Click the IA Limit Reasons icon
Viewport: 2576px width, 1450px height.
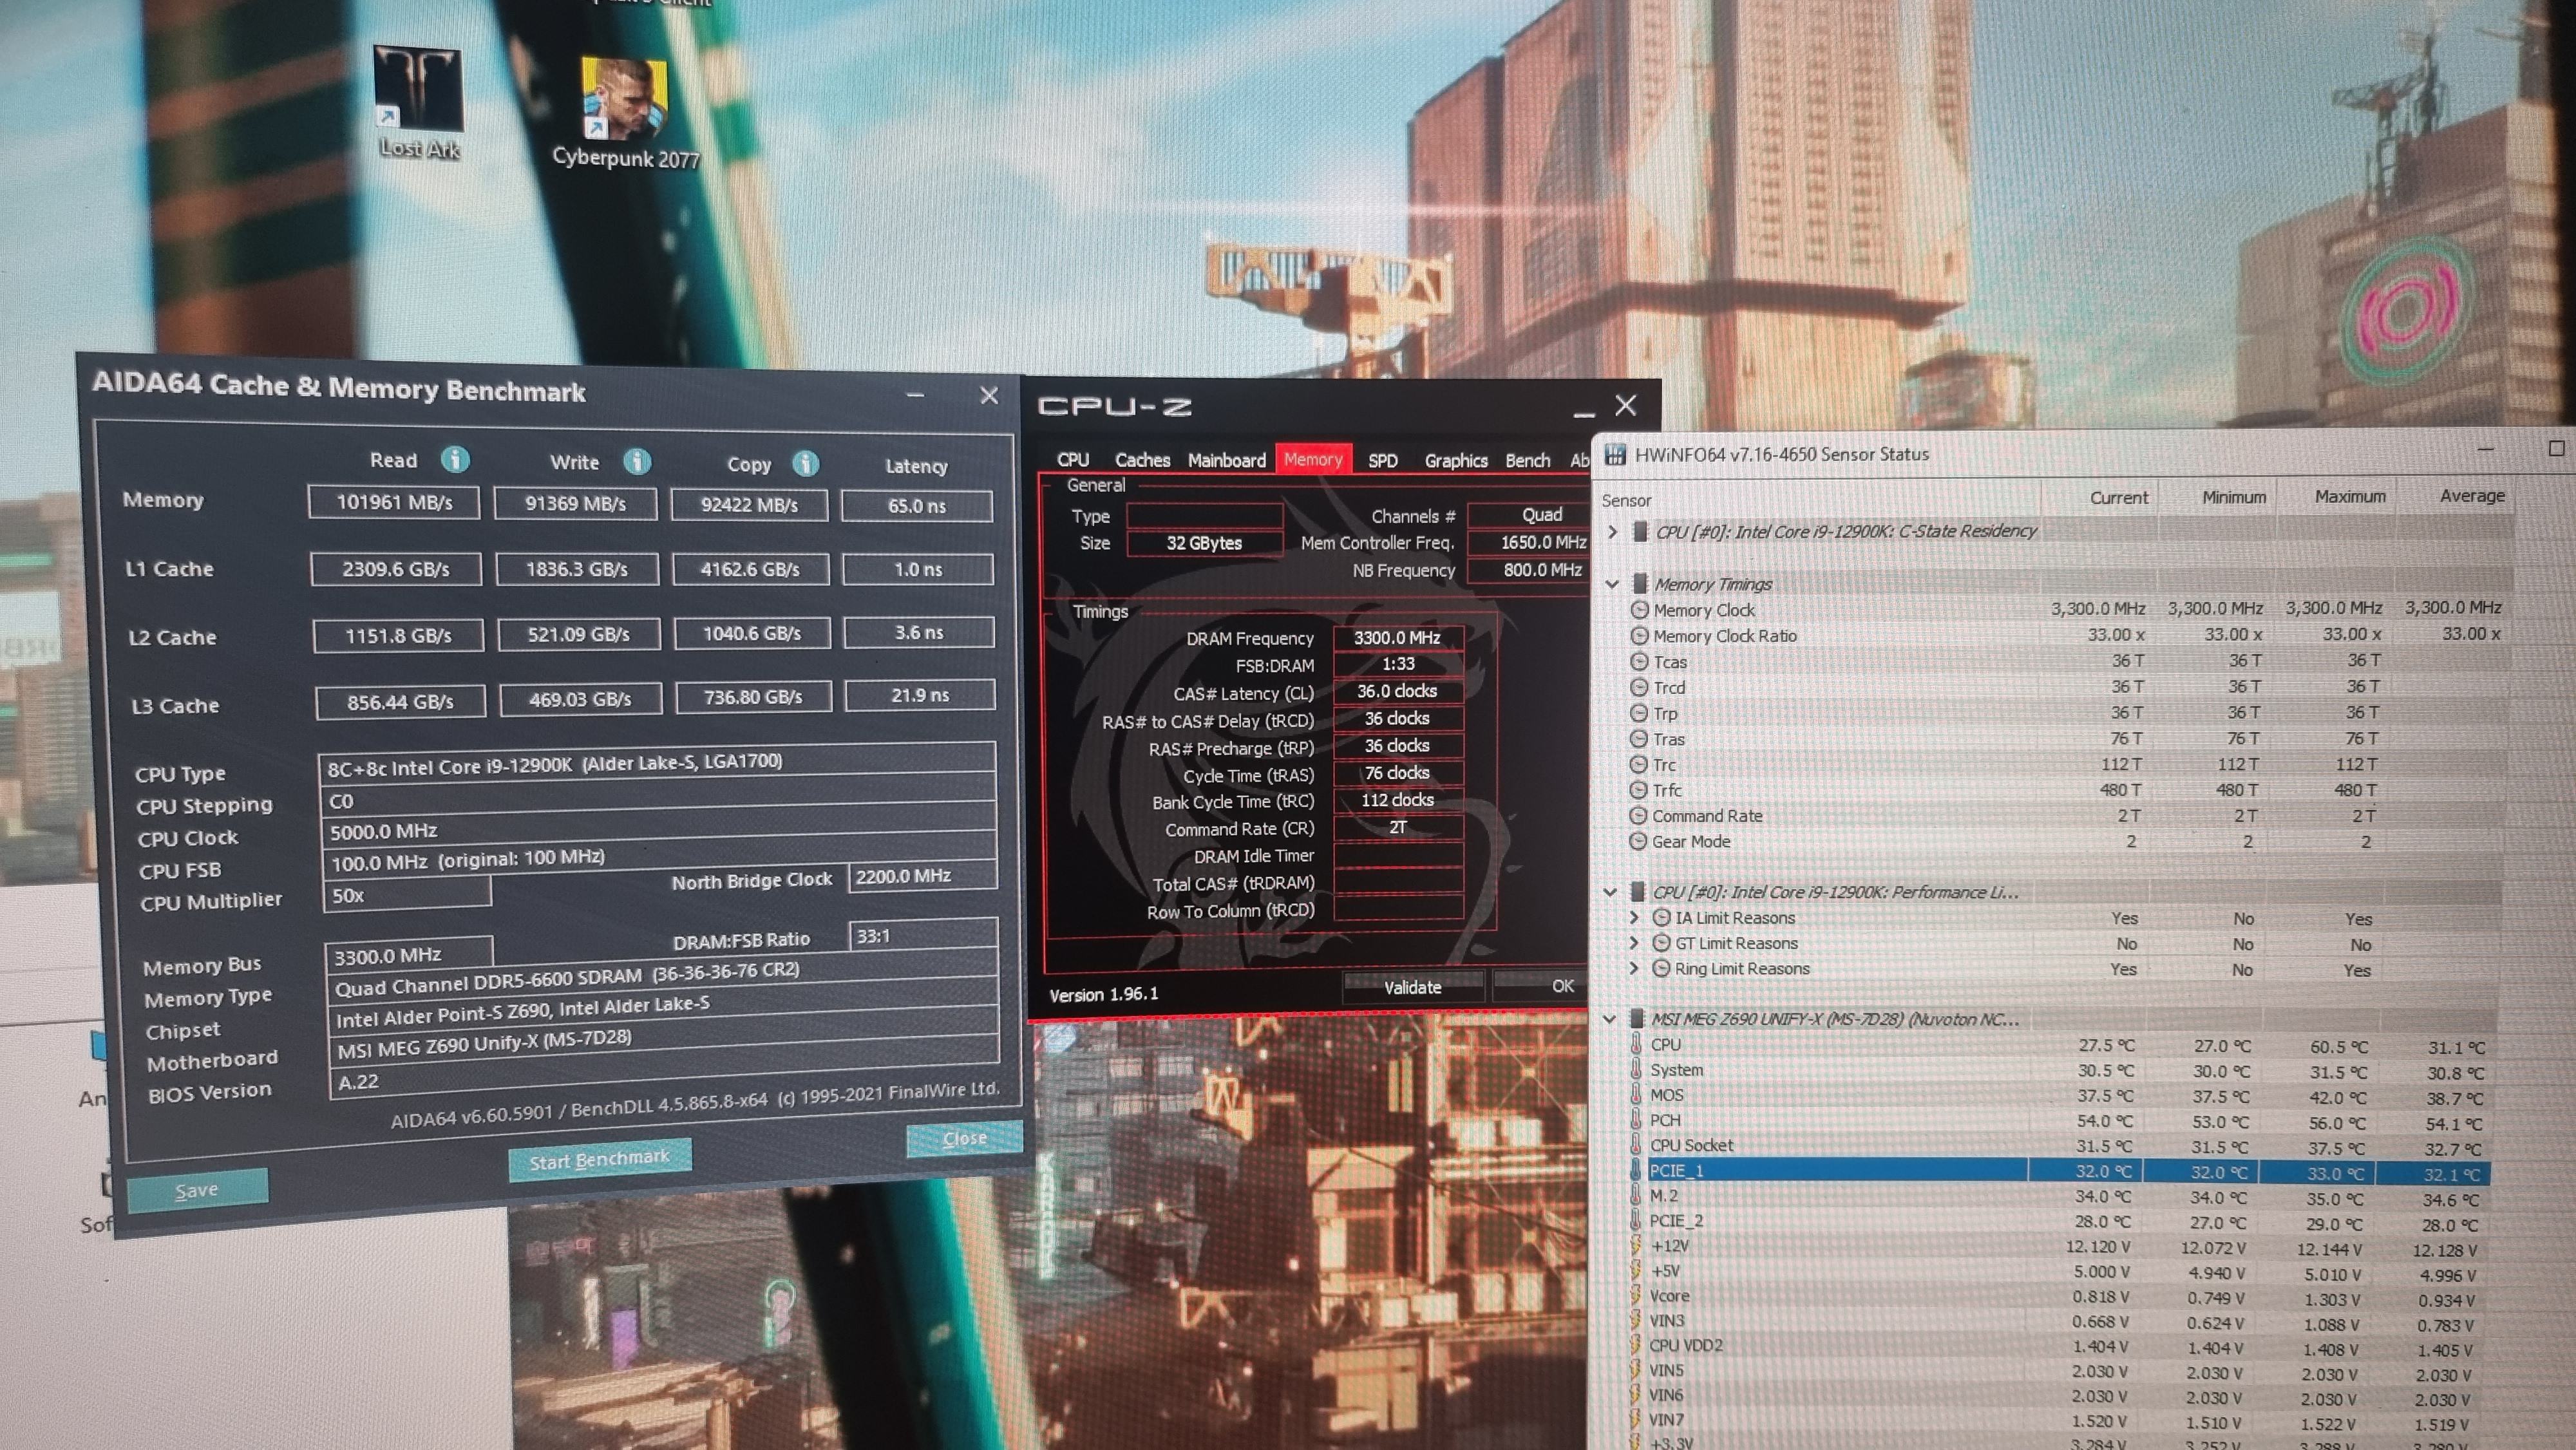pyautogui.click(x=1661, y=917)
